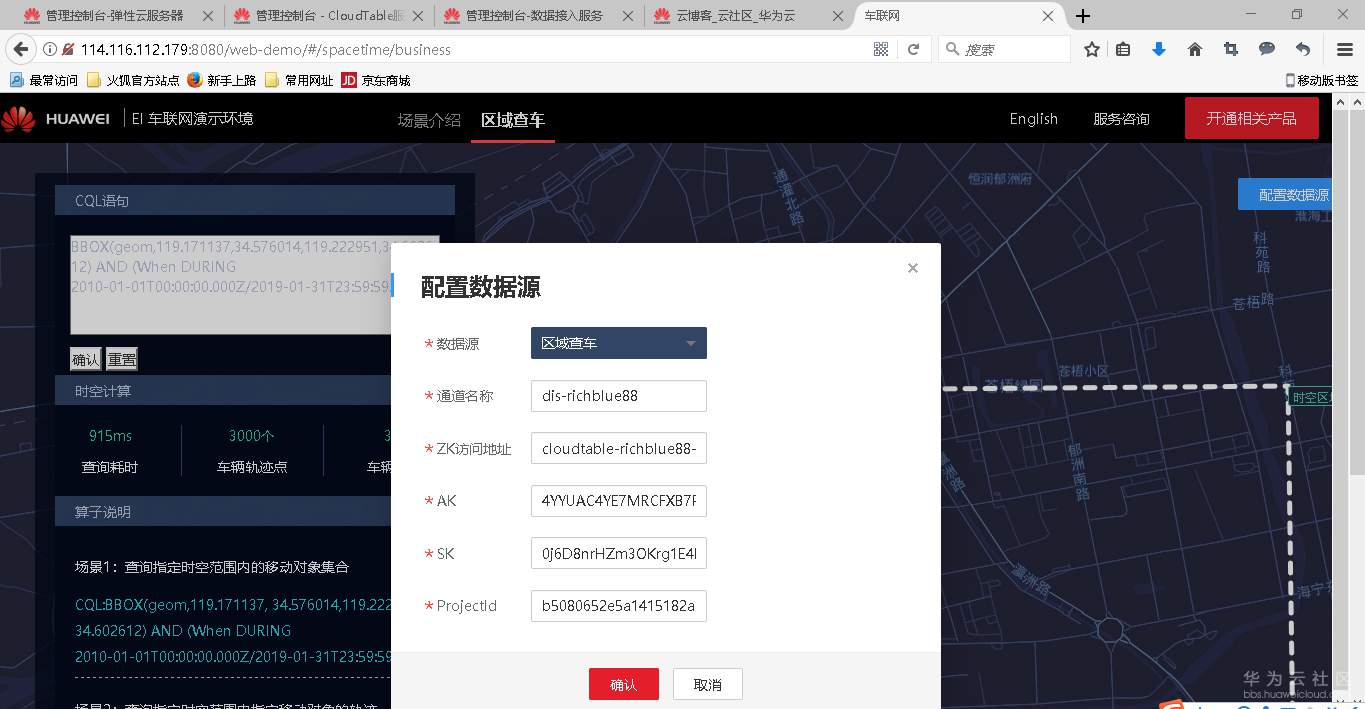
Task: Confirm the dialog with 确认 button
Action: click(x=623, y=684)
